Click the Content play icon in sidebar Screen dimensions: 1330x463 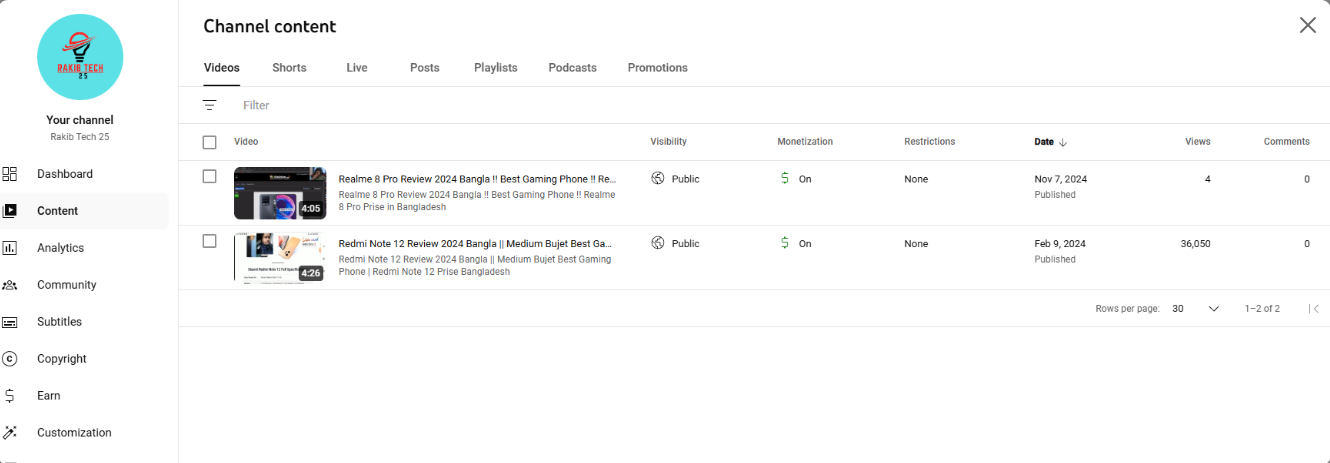pos(10,211)
